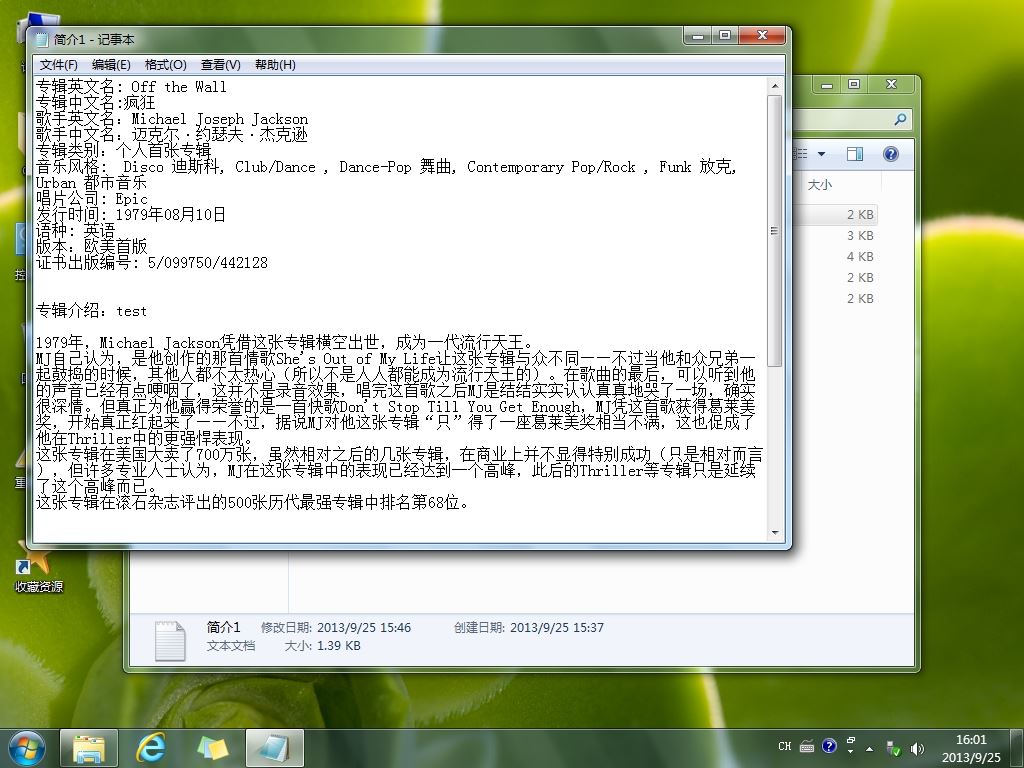Image resolution: width=1024 pixels, height=768 pixels.
Task: Click the network status tray icon
Action: (893, 748)
